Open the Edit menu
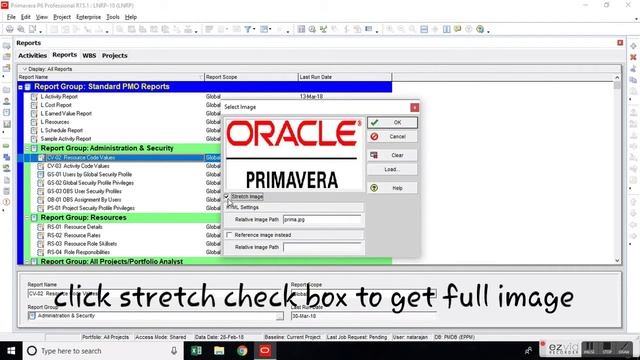 click(x=26, y=17)
